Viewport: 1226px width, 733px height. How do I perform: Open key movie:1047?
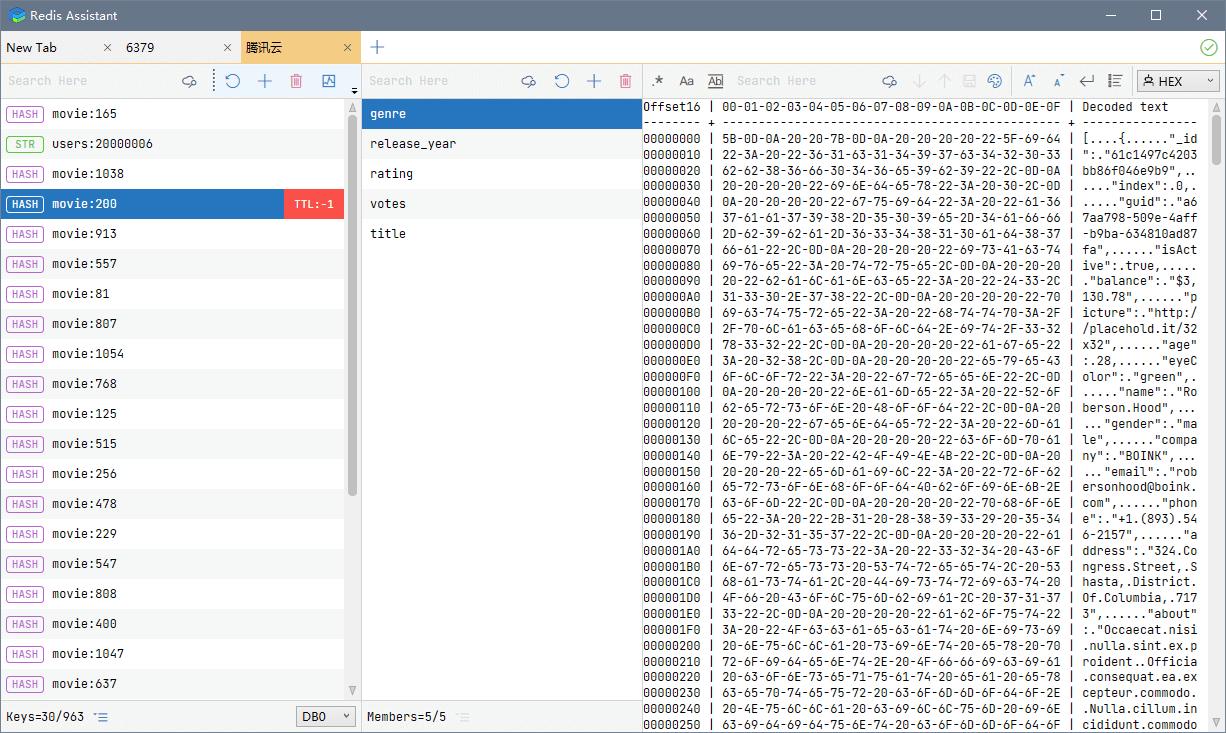tap(172, 654)
